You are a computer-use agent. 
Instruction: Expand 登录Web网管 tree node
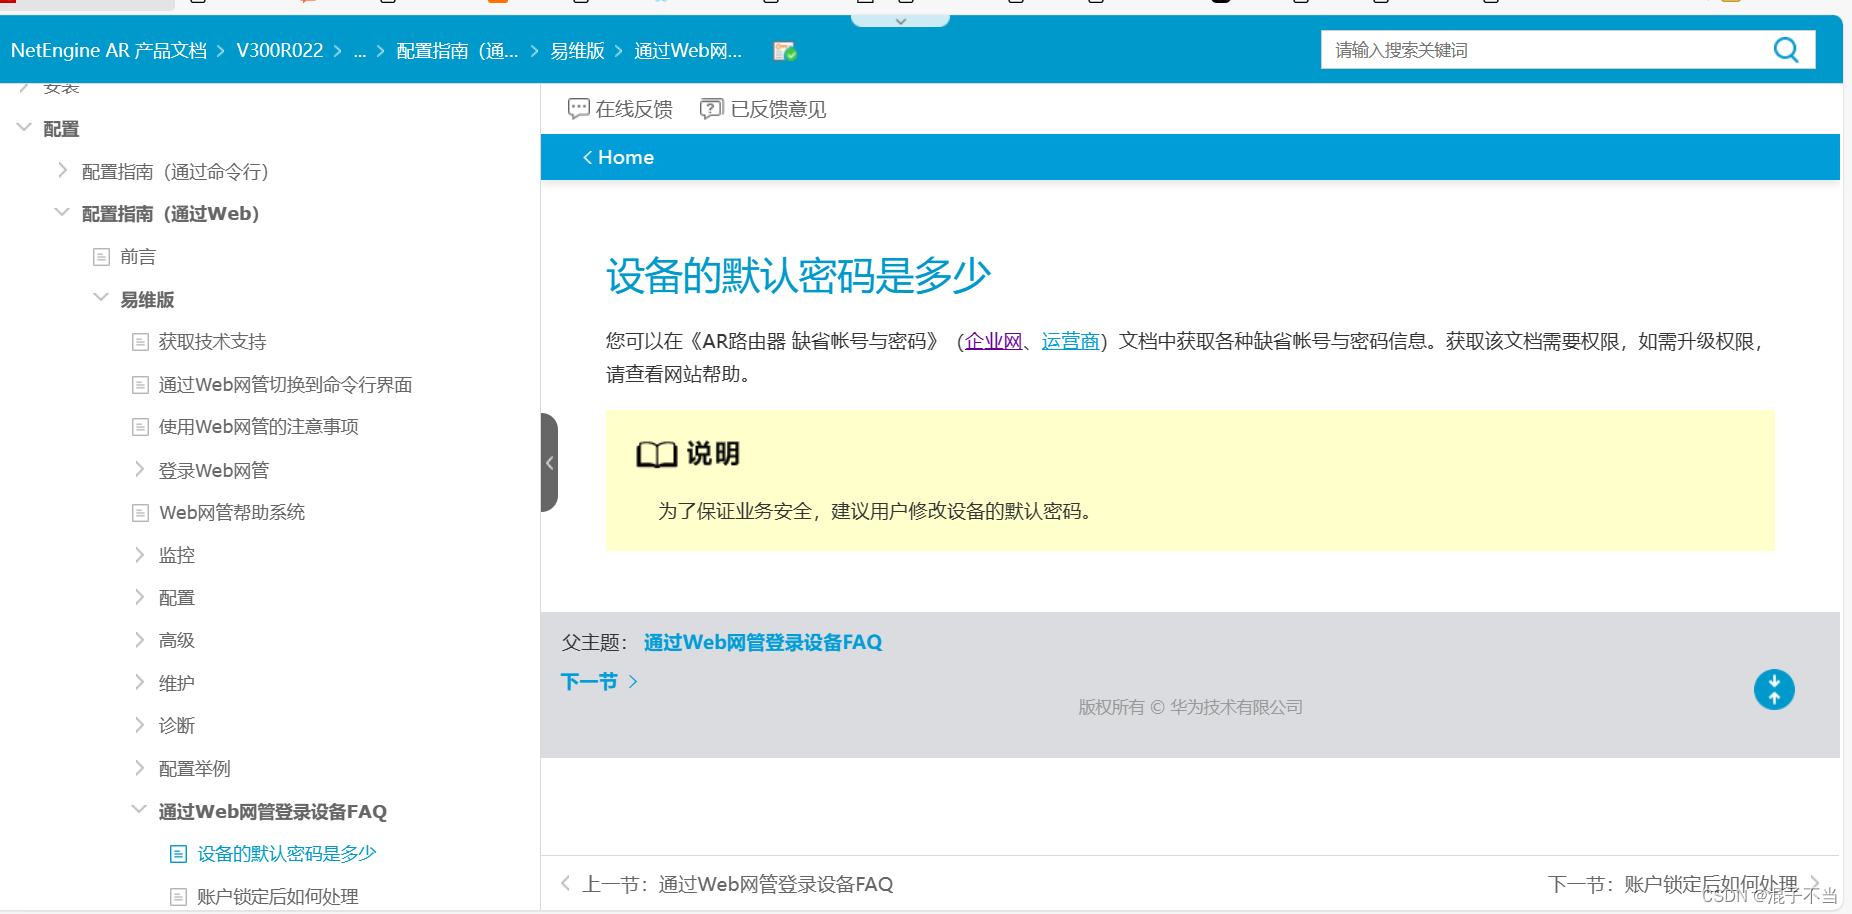pyautogui.click(x=140, y=469)
